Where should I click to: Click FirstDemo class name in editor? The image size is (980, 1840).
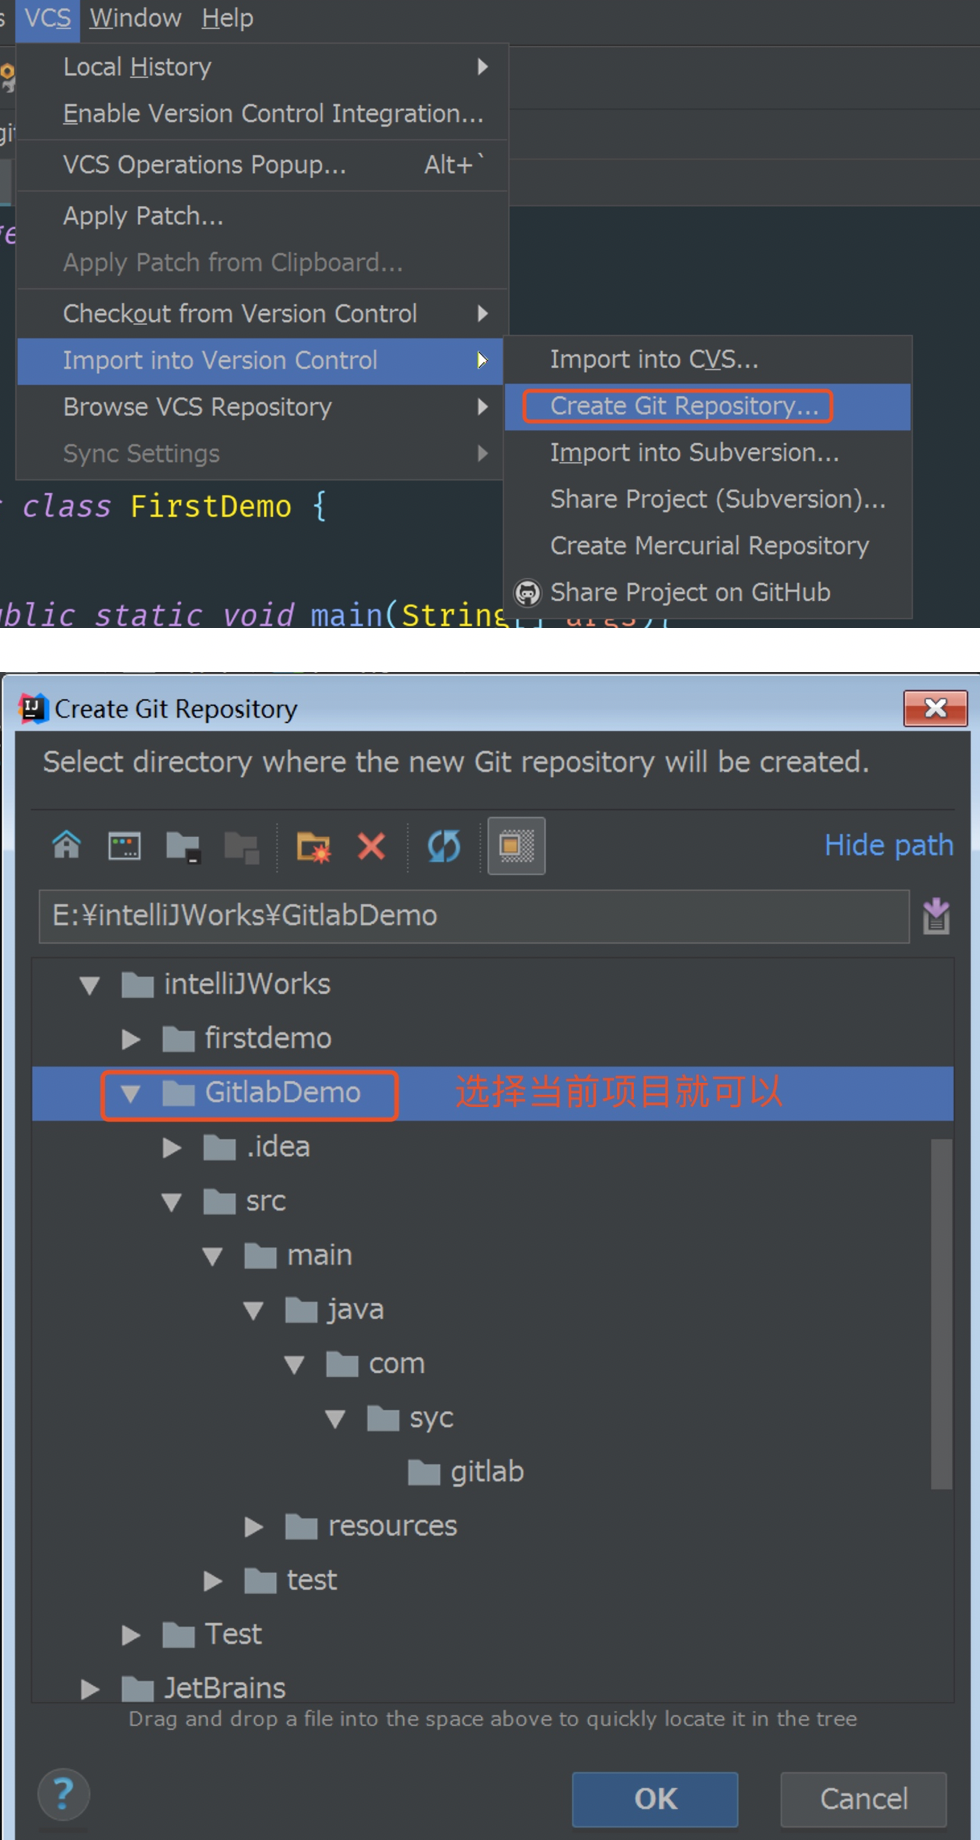click(x=211, y=507)
